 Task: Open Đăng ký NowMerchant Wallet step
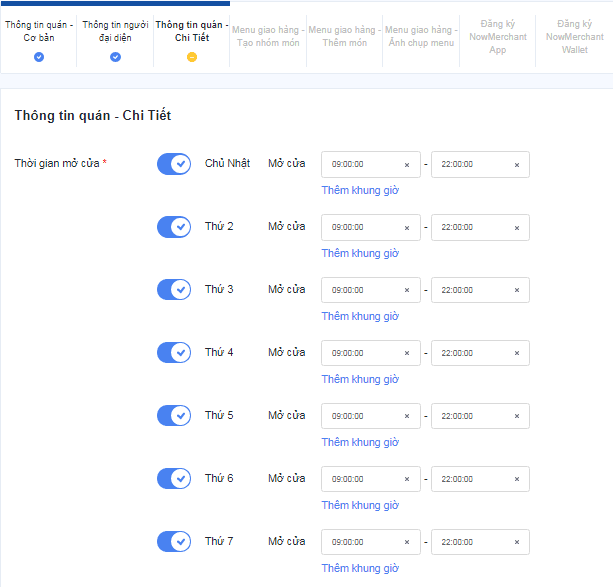click(x=574, y=37)
